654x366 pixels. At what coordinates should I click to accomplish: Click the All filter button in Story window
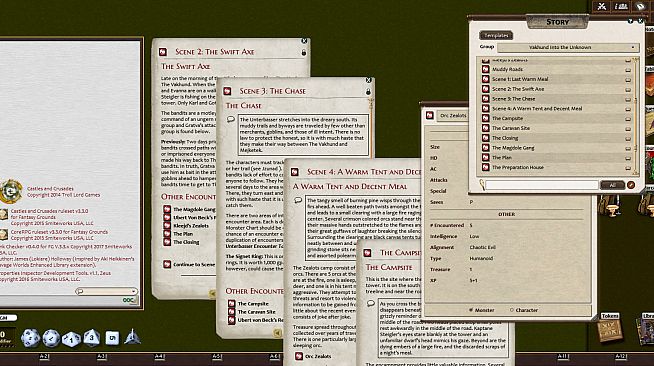(x=612, y=185)
